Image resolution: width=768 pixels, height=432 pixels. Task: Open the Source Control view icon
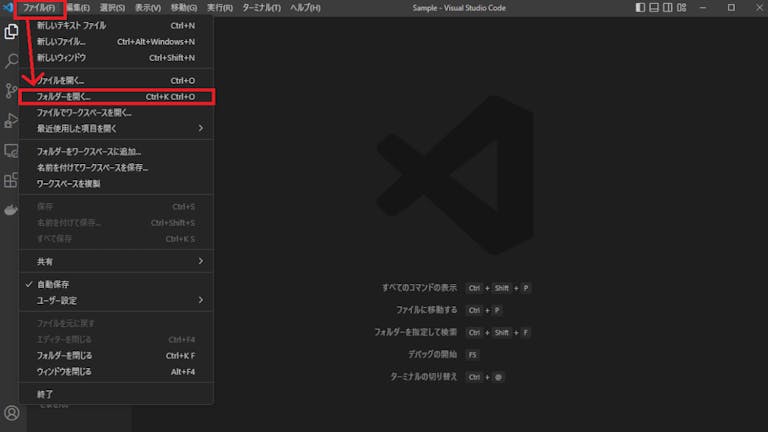coord(11,91)
